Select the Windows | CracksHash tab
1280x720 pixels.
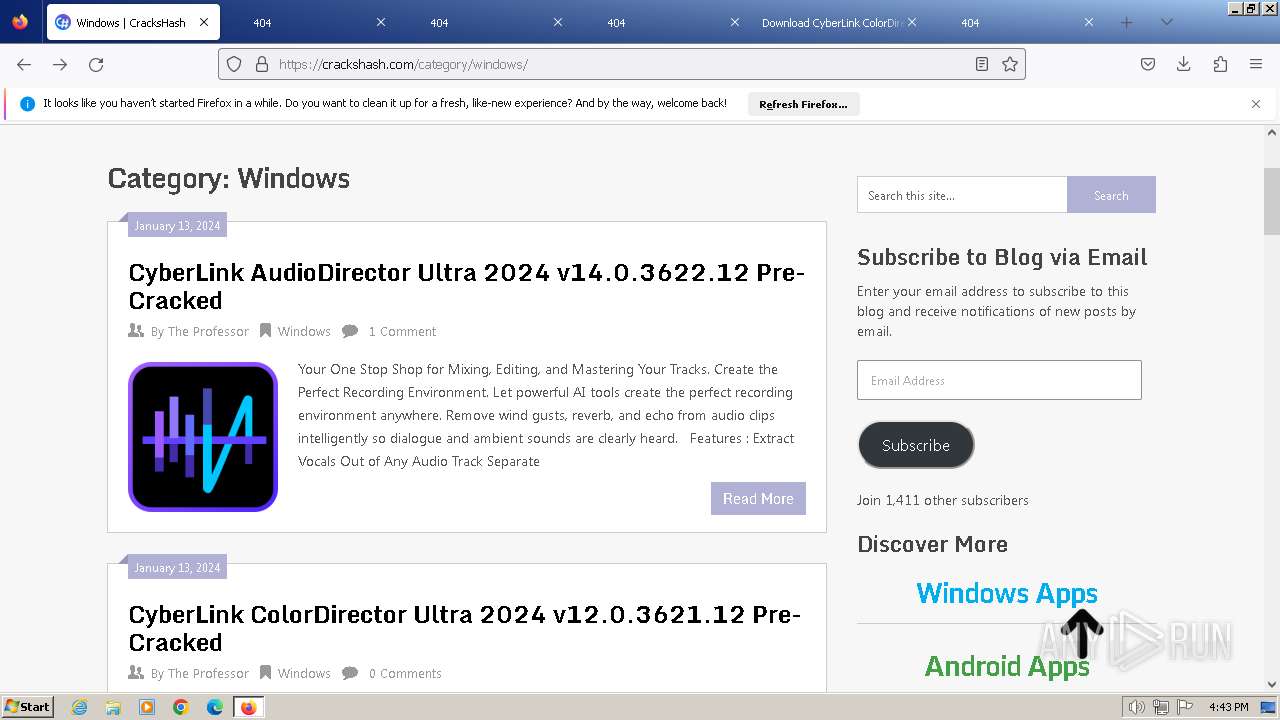point(131,22)
